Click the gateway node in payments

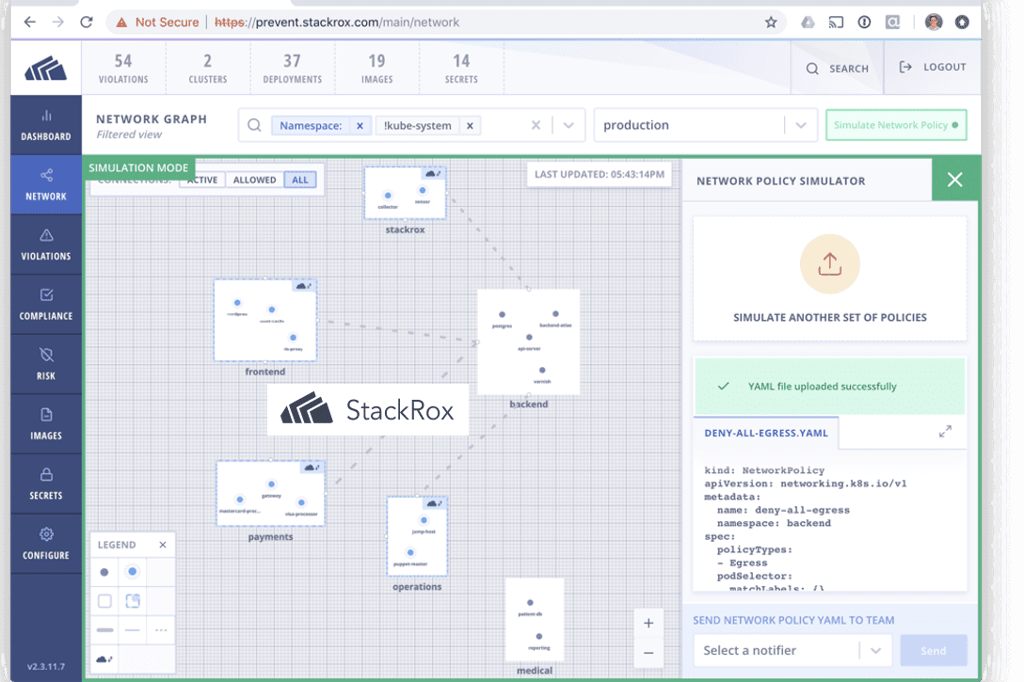pos(271,484)
